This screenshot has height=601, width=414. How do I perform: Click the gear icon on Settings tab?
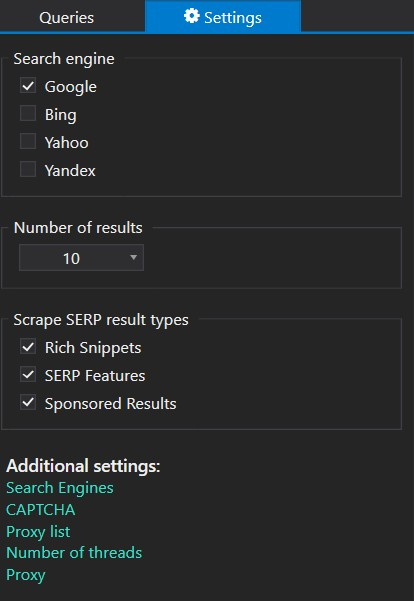click(x=192, y=16)
